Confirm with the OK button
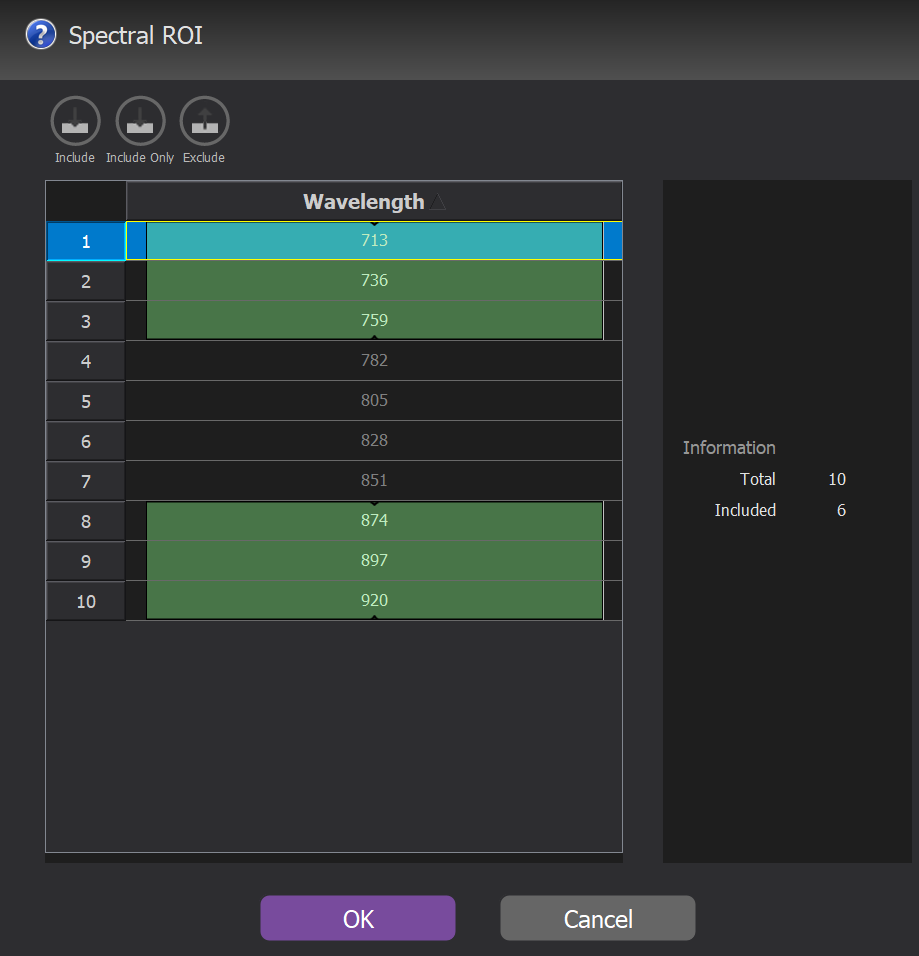 point(358,918)
